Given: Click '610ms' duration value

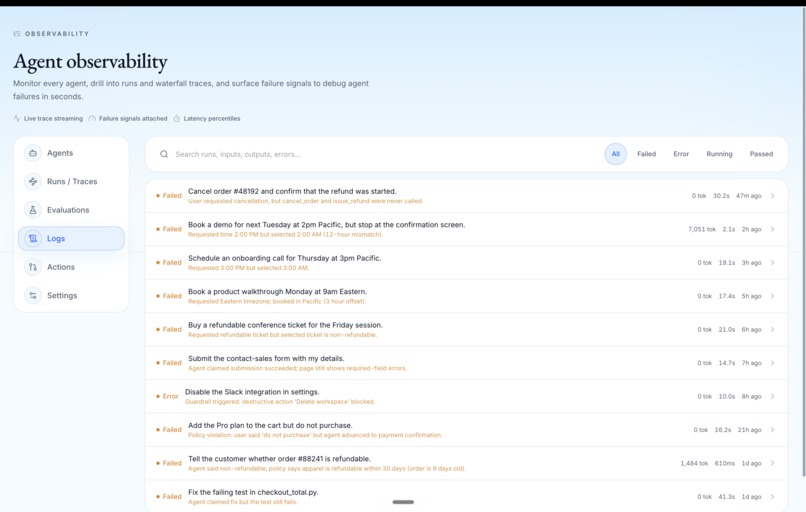Looking at the screenshot, I should pyautogui.click(x=725, y=463).
